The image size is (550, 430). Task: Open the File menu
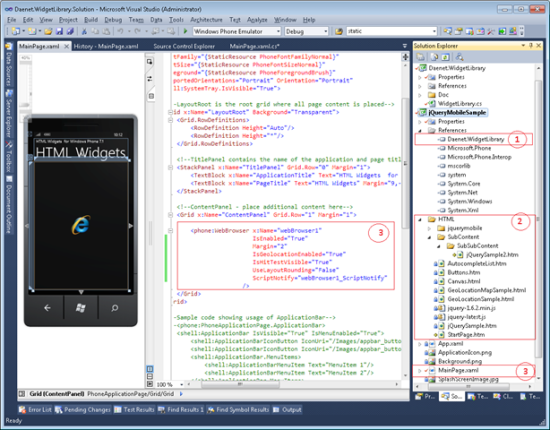pos(12,20)
